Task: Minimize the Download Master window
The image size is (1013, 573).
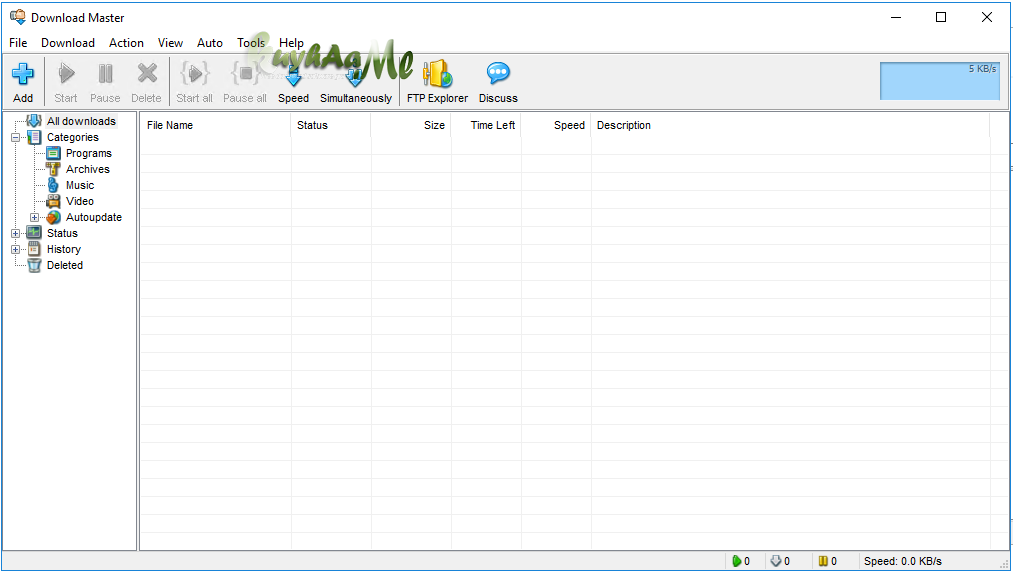Action: (x=895, y=17)
